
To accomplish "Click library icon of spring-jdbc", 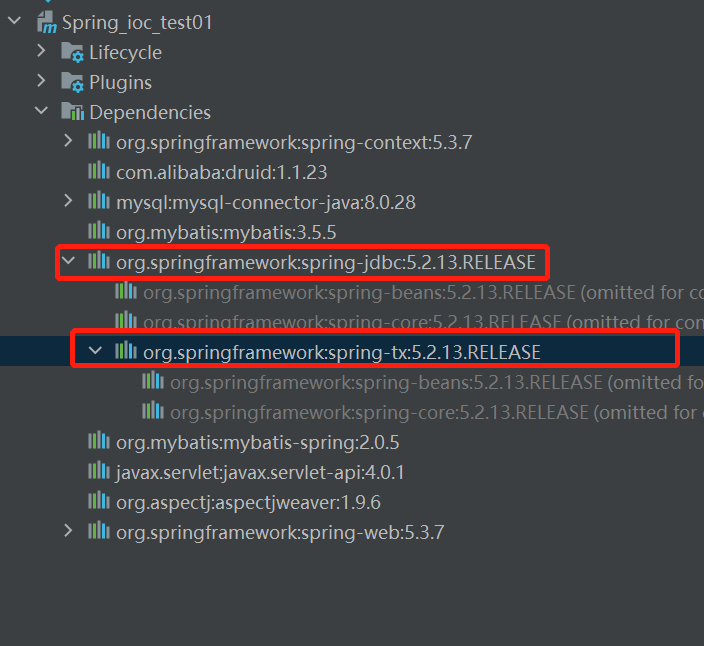I will click(99, 261).
